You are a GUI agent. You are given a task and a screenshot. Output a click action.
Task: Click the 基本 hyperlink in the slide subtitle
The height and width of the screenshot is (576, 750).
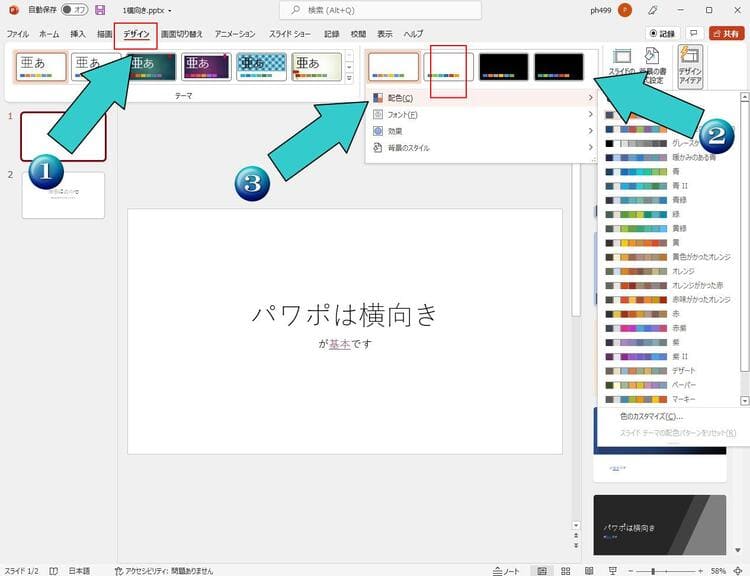click(x=340, y=343)
